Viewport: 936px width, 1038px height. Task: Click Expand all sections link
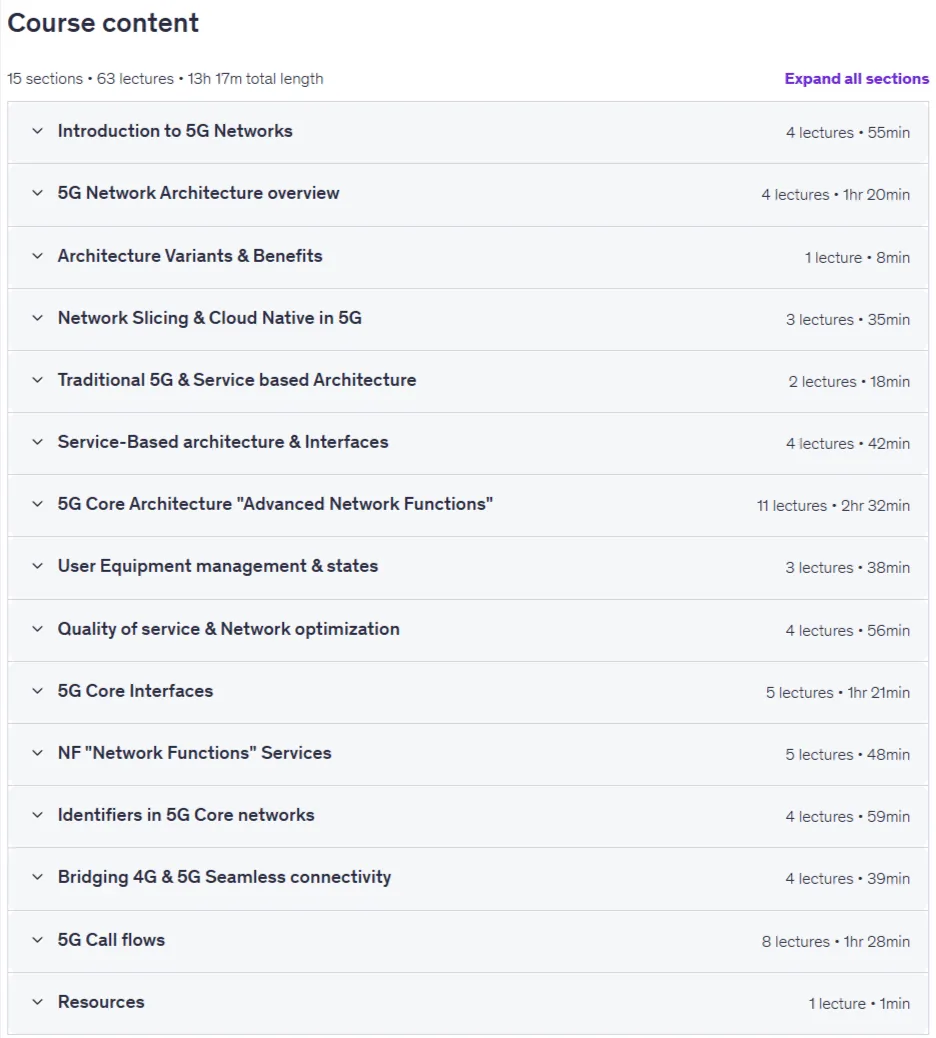pyautogui.click(x=857, y=79)
